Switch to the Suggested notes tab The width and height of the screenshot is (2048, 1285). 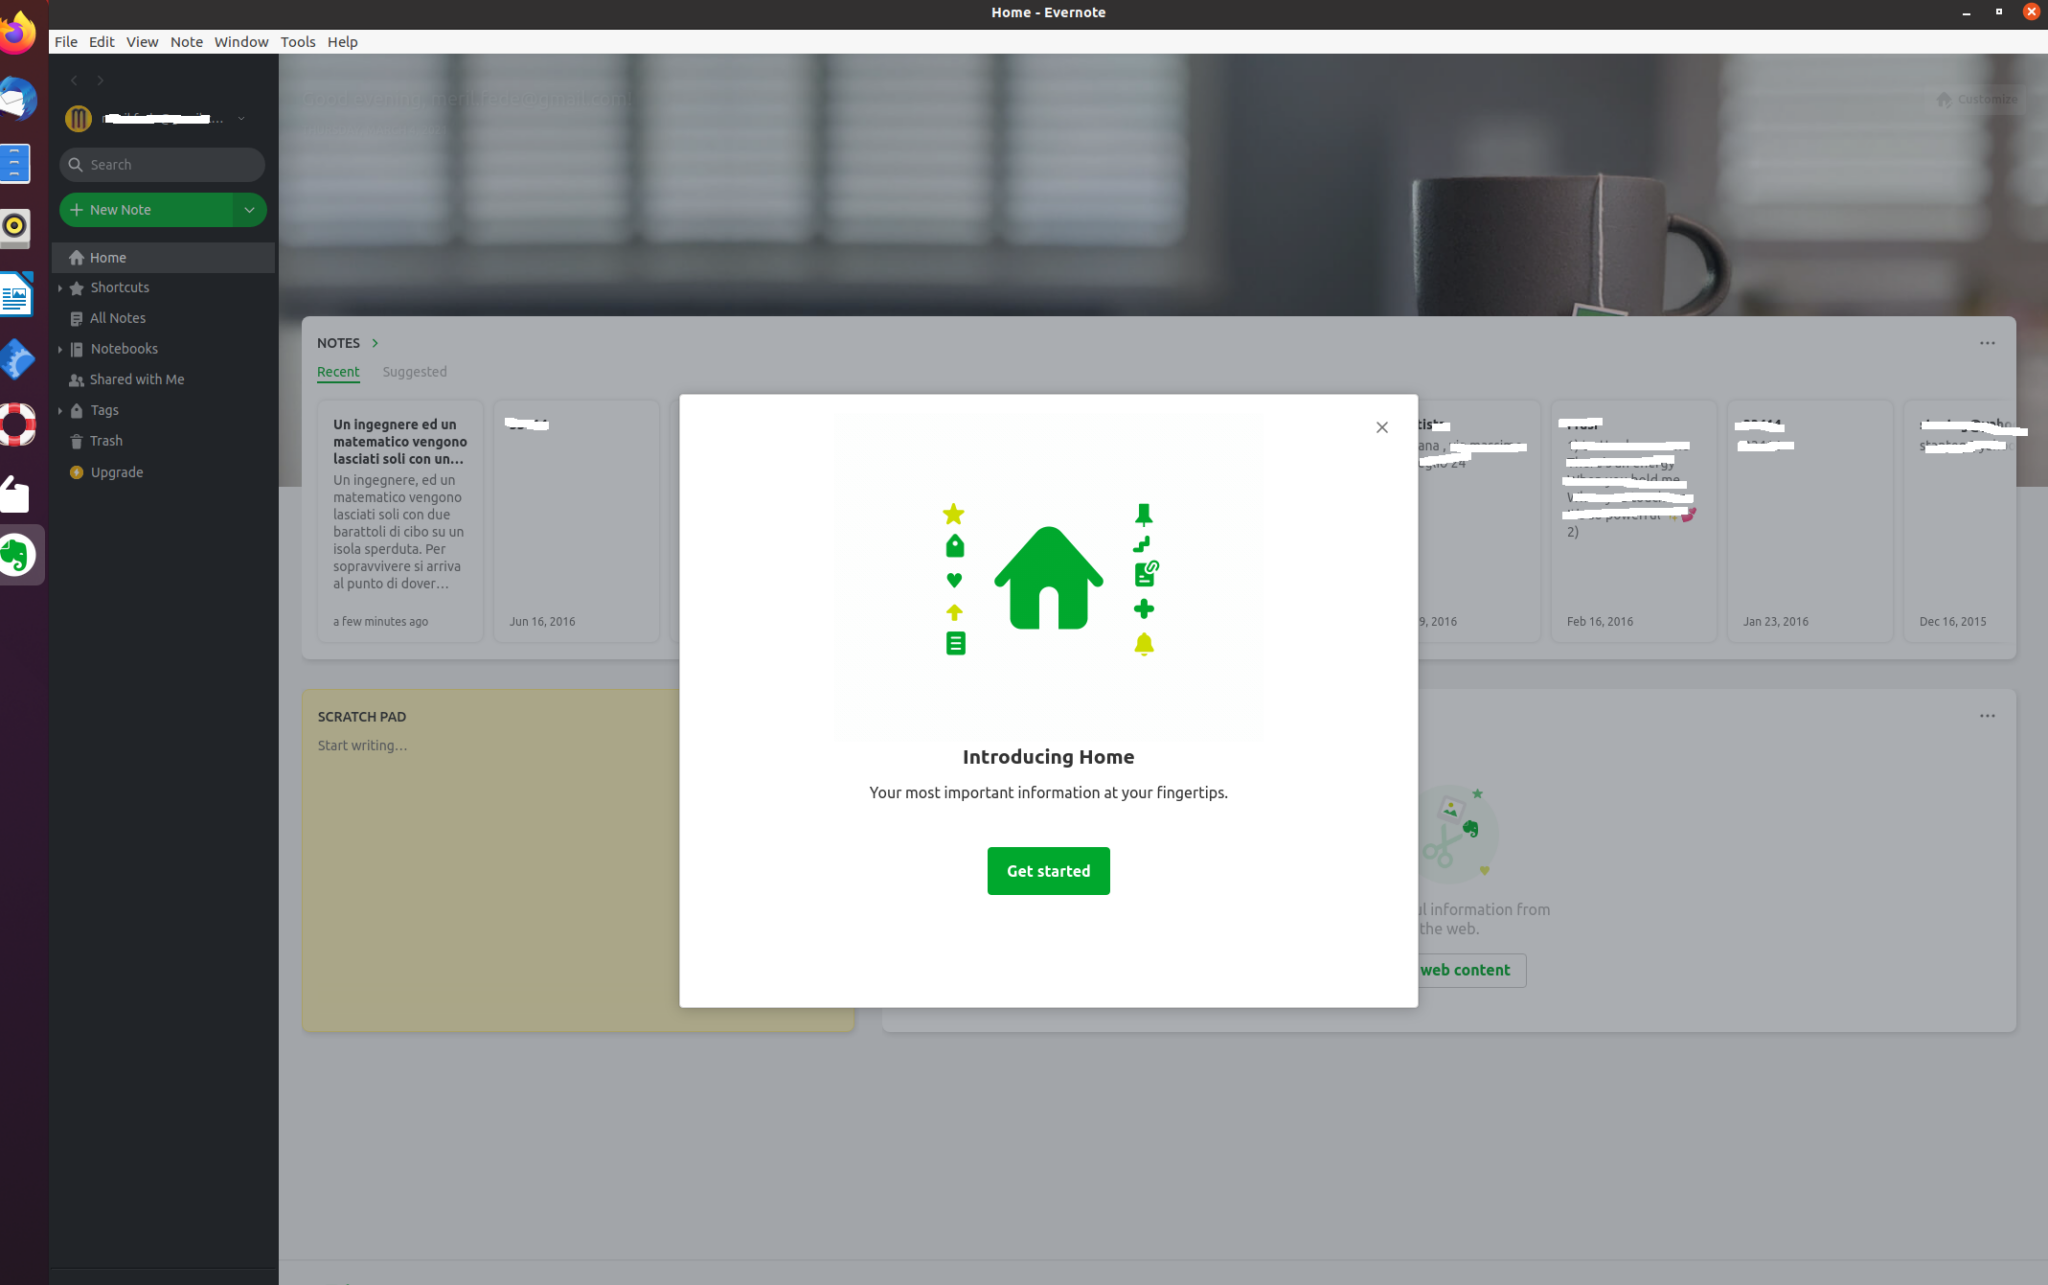[414, 372]
